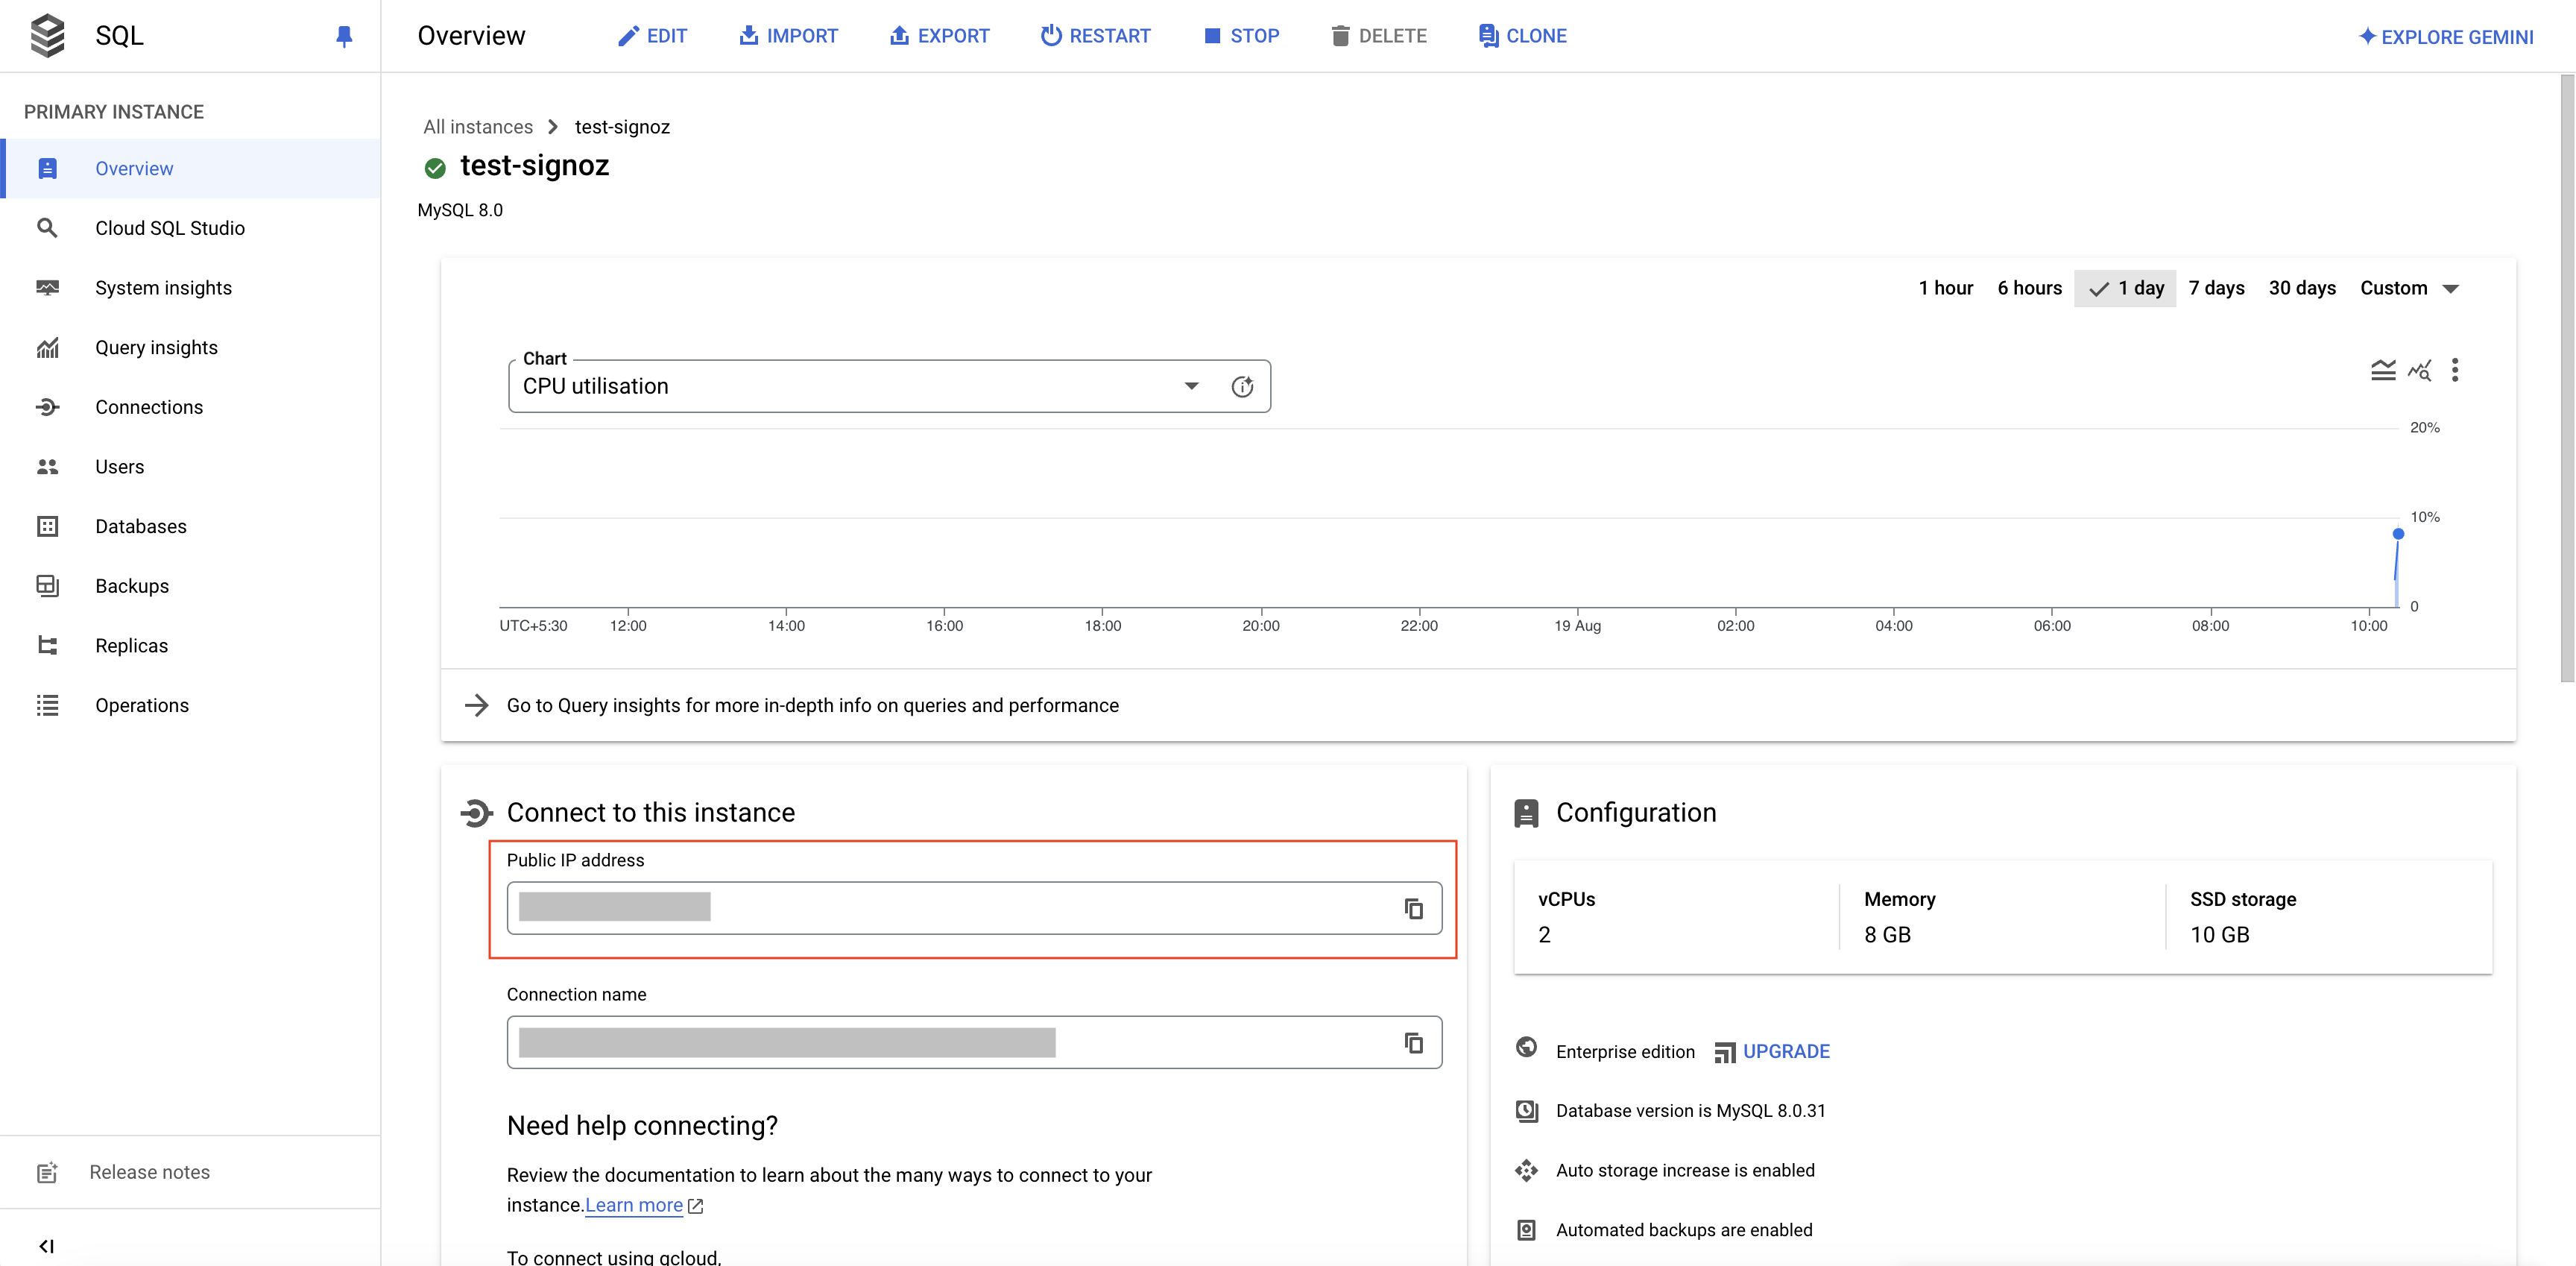Image resolution: width=2576 pixels, height=1266 pixels.
Task: Open the Connections page
Action: [190, 407]
